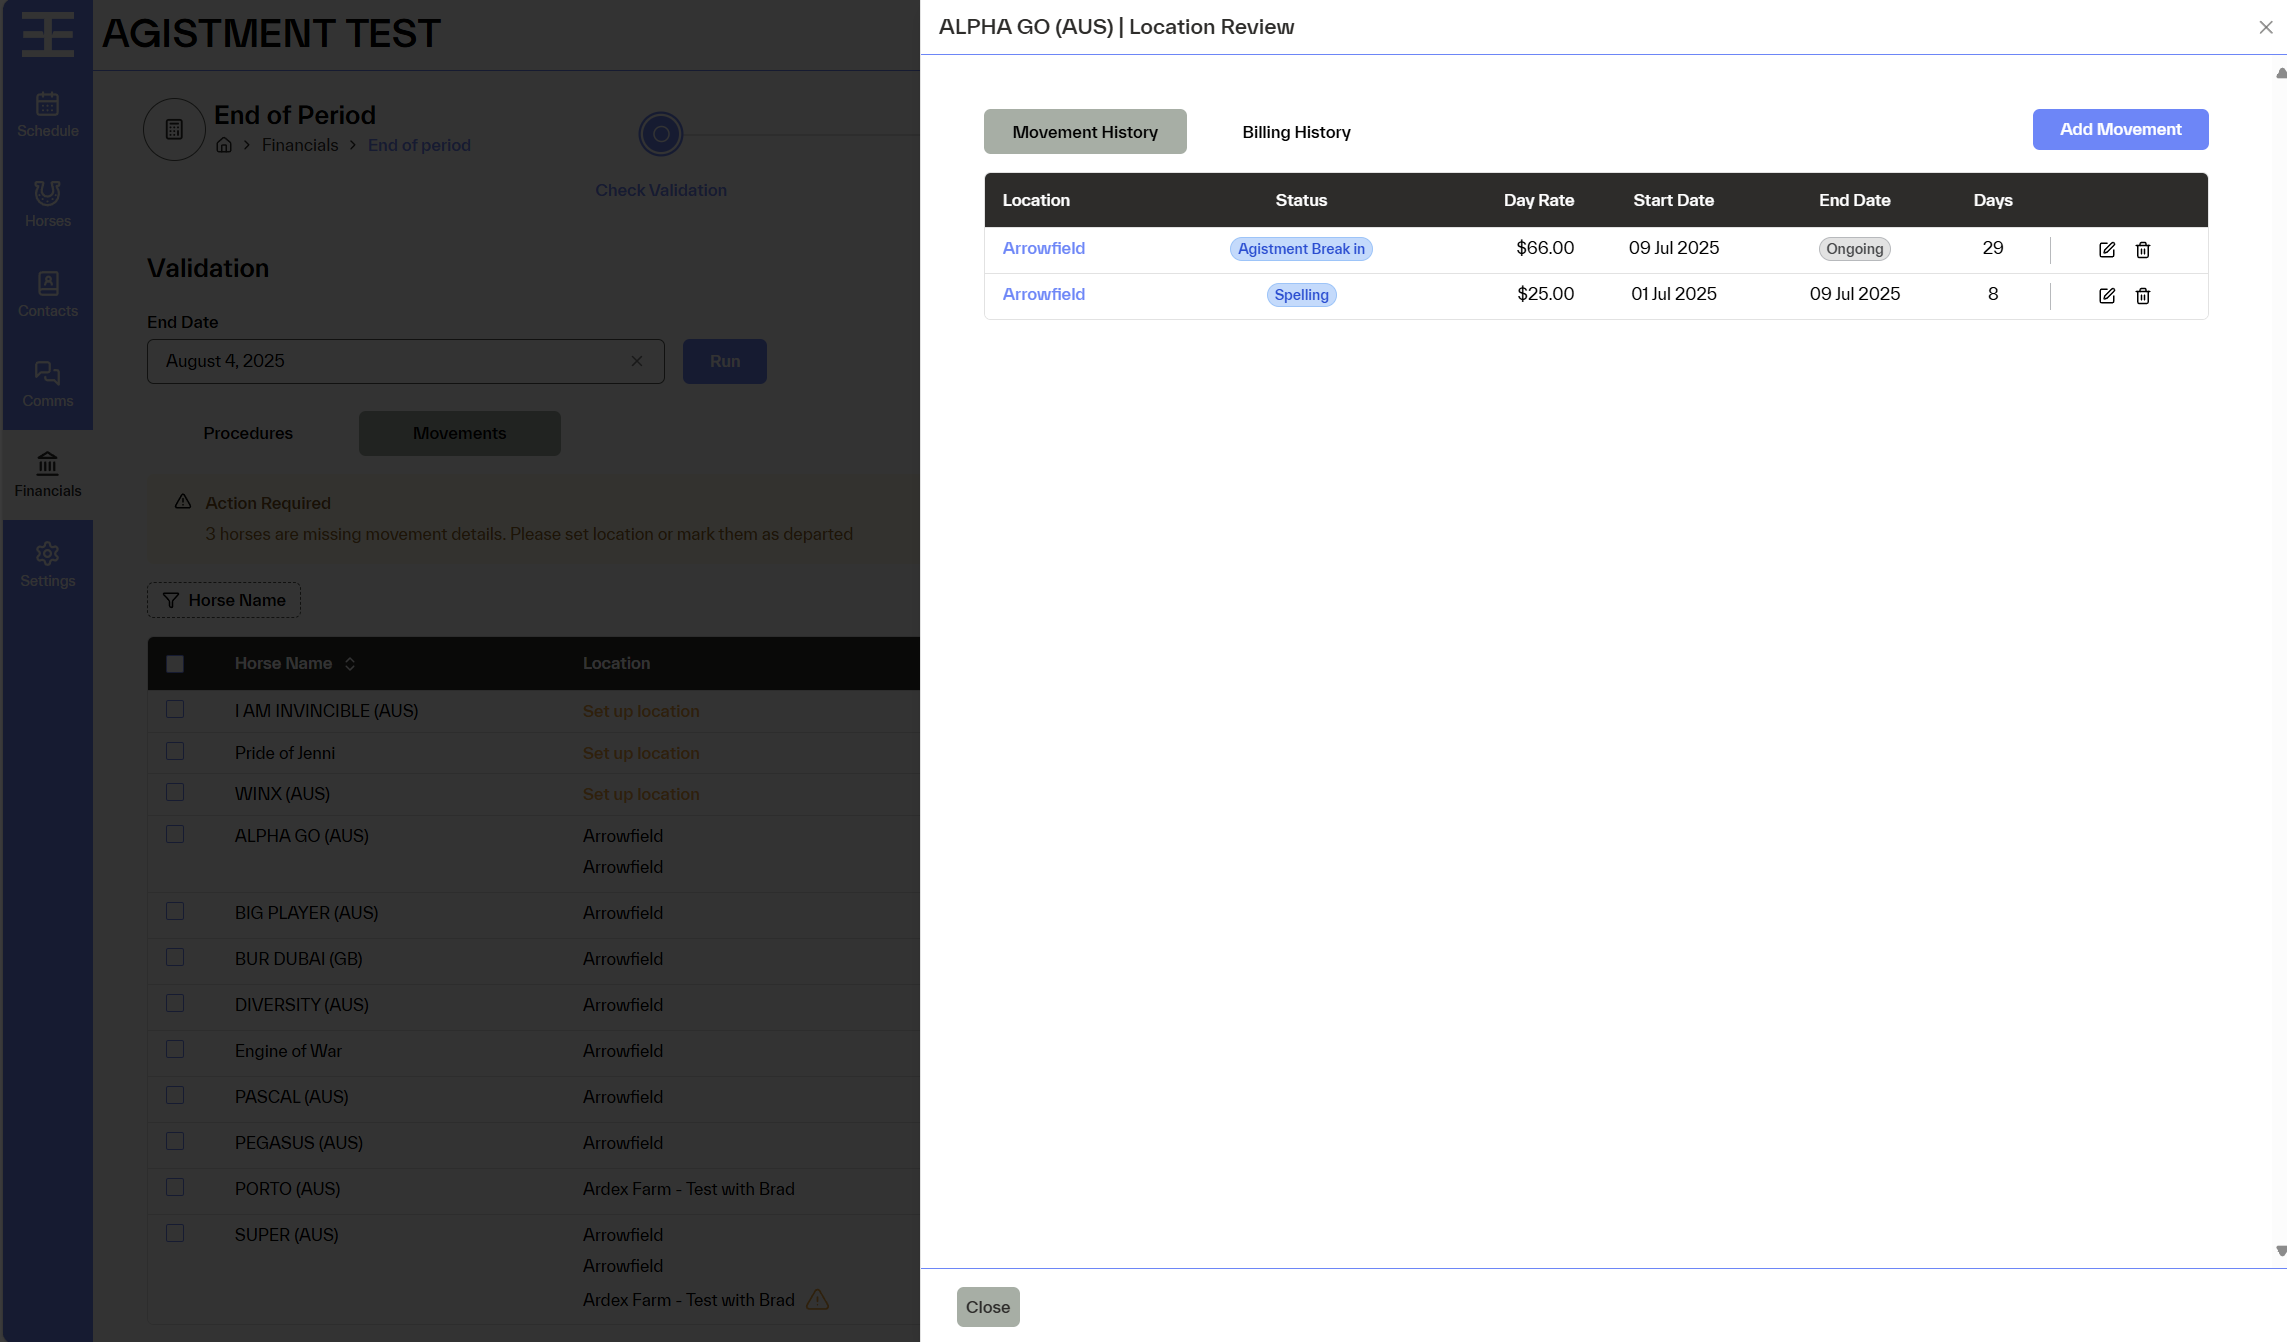The image size is (2287, 1342).
Task: Tick the checkbox for WINX (AUS)
Action: (175, 793)
